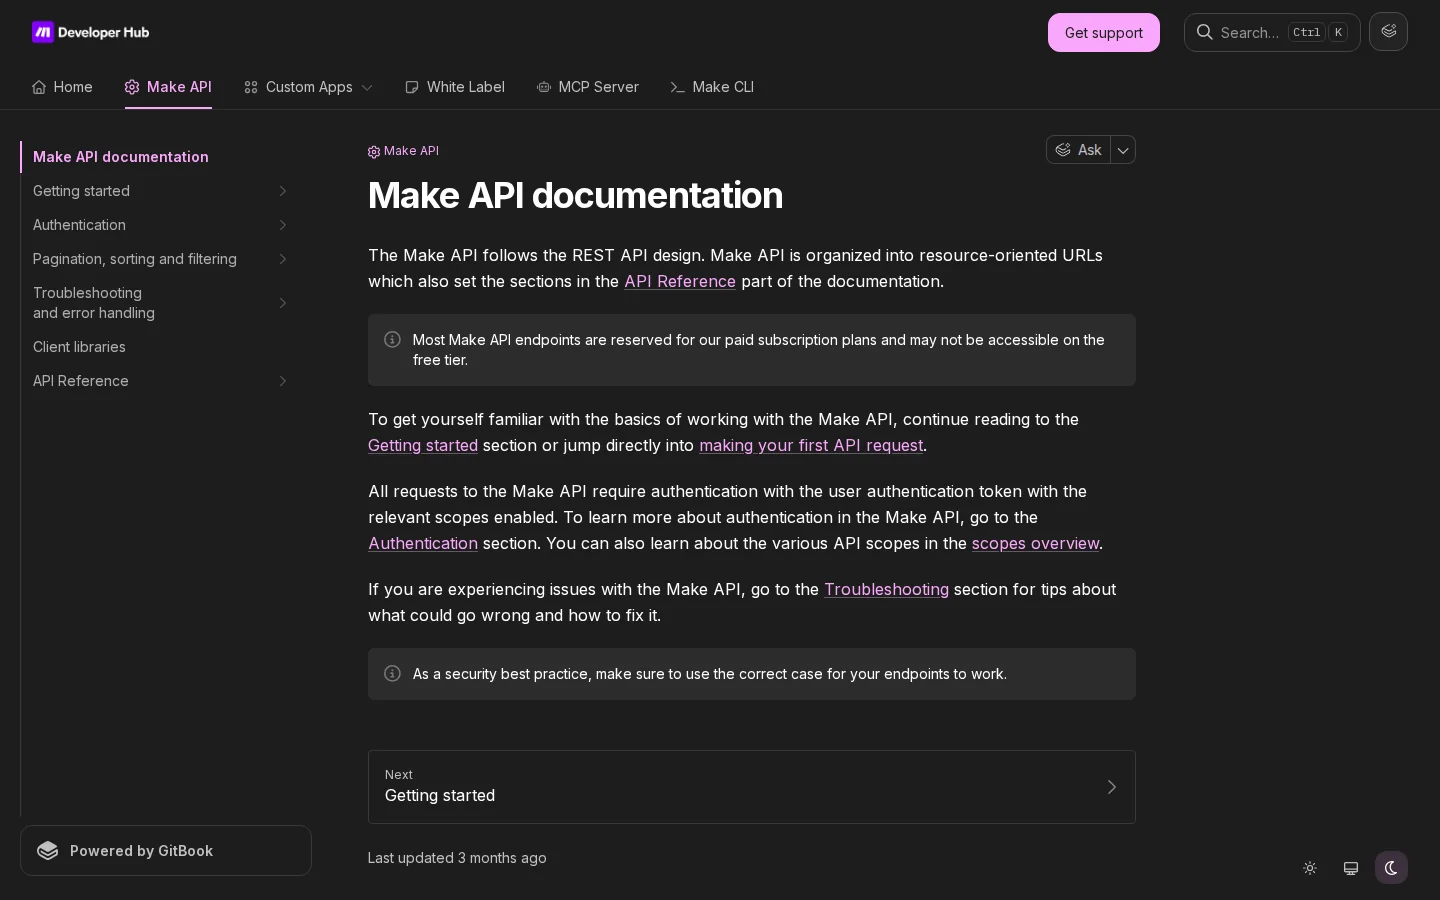This screenshot has height=900, width=1440.
Task: Click the Custom Apps grid icon
Action: [251, 87]
